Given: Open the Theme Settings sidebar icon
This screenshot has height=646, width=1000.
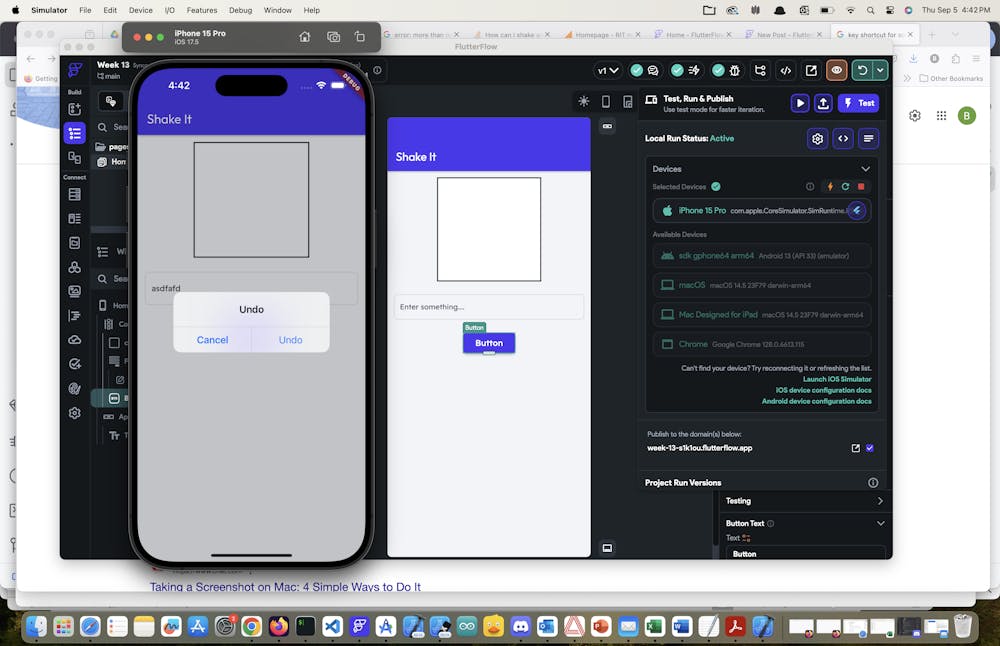Looking at the screenshot, I should pos(75,388).
